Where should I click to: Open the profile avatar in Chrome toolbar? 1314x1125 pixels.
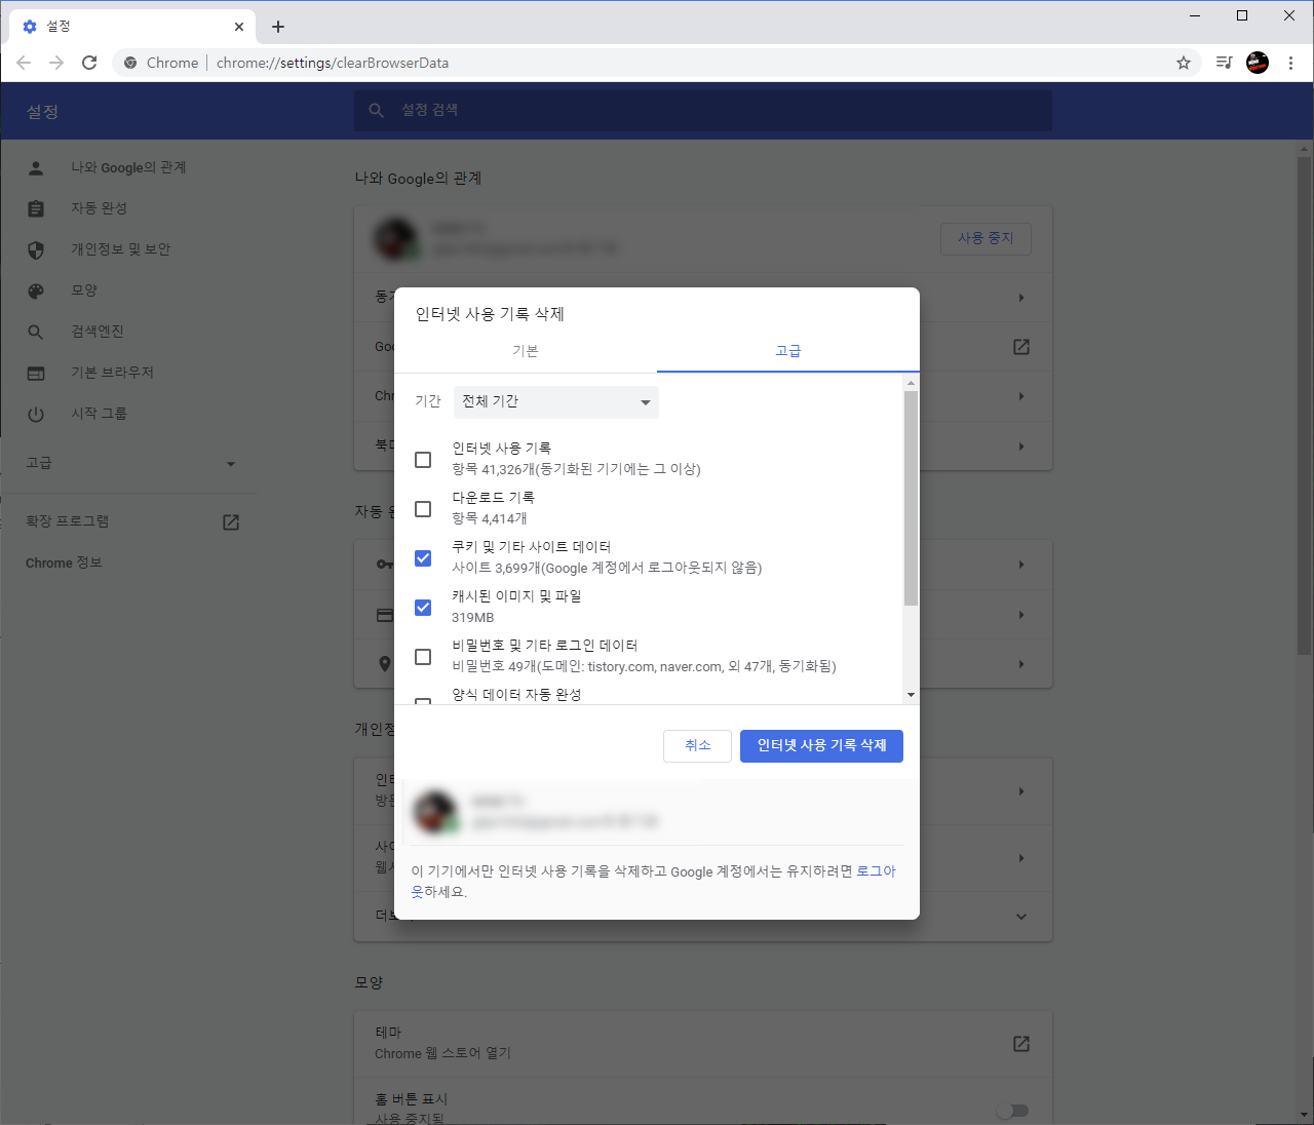(x=1257, y=63)
